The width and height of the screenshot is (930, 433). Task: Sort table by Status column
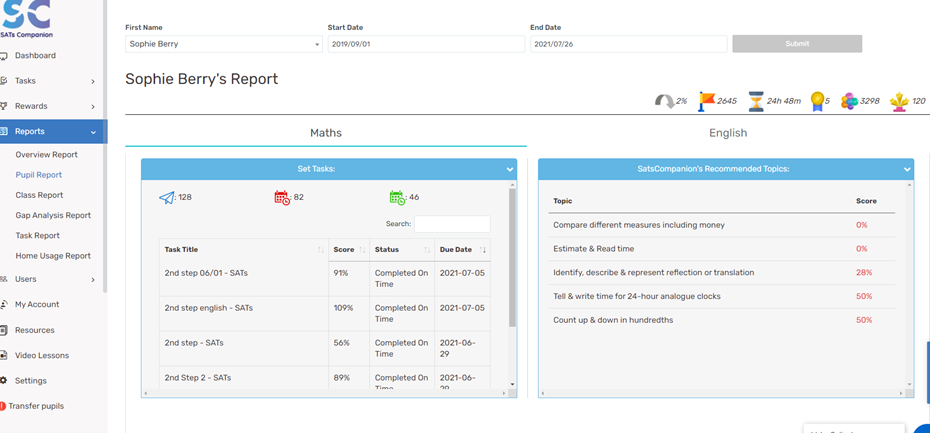pyautogui.click(x=402, y=250)
